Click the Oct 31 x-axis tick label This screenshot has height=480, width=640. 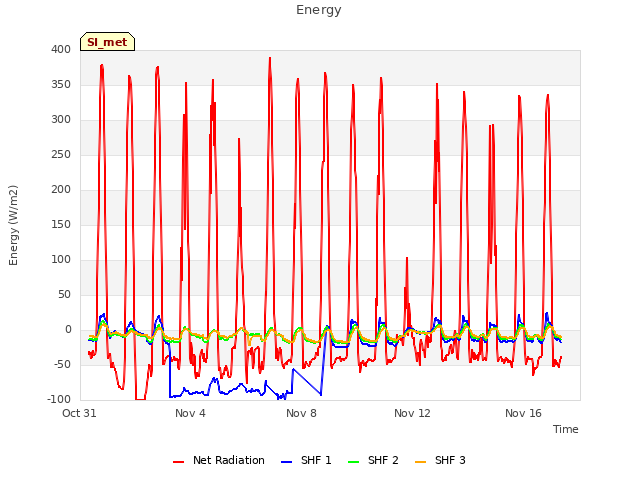point(79,413)
